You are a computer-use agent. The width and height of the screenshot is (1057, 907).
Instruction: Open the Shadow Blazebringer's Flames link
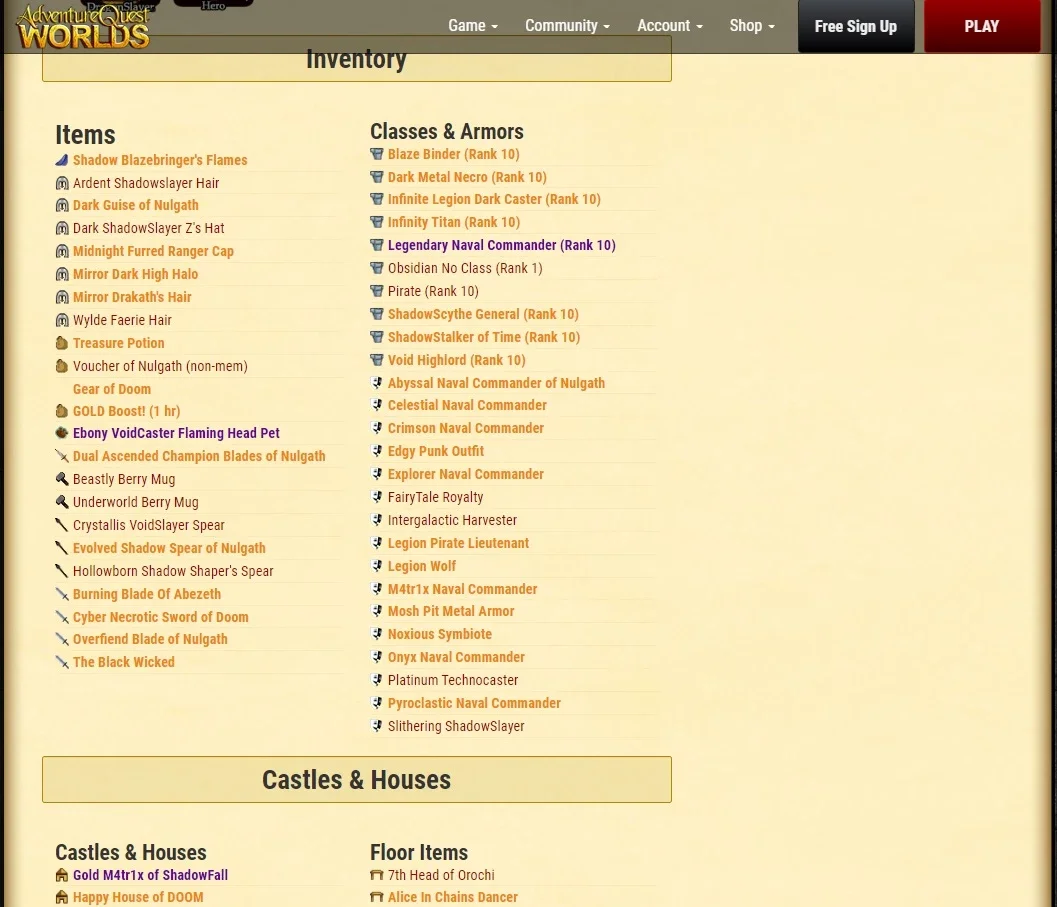click(x=160, y=160)
